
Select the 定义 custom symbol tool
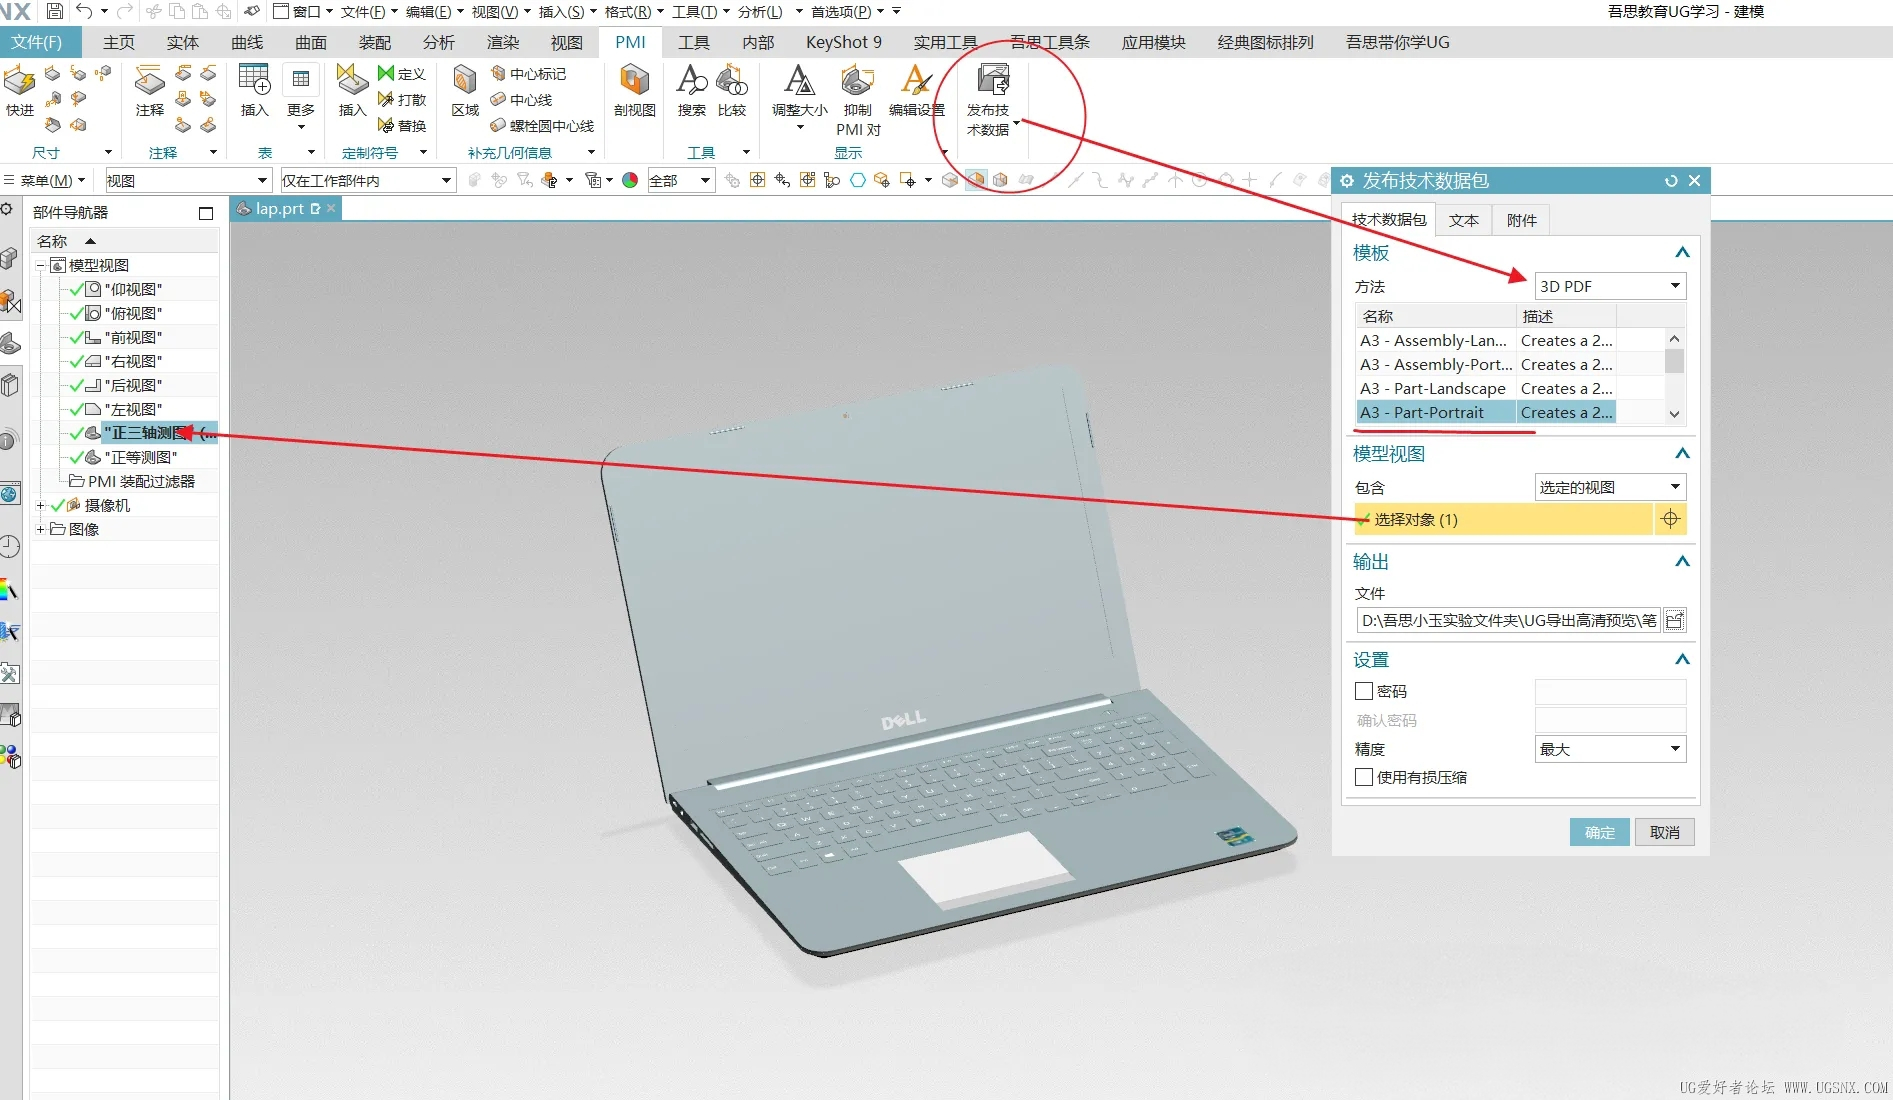[402, 74]
